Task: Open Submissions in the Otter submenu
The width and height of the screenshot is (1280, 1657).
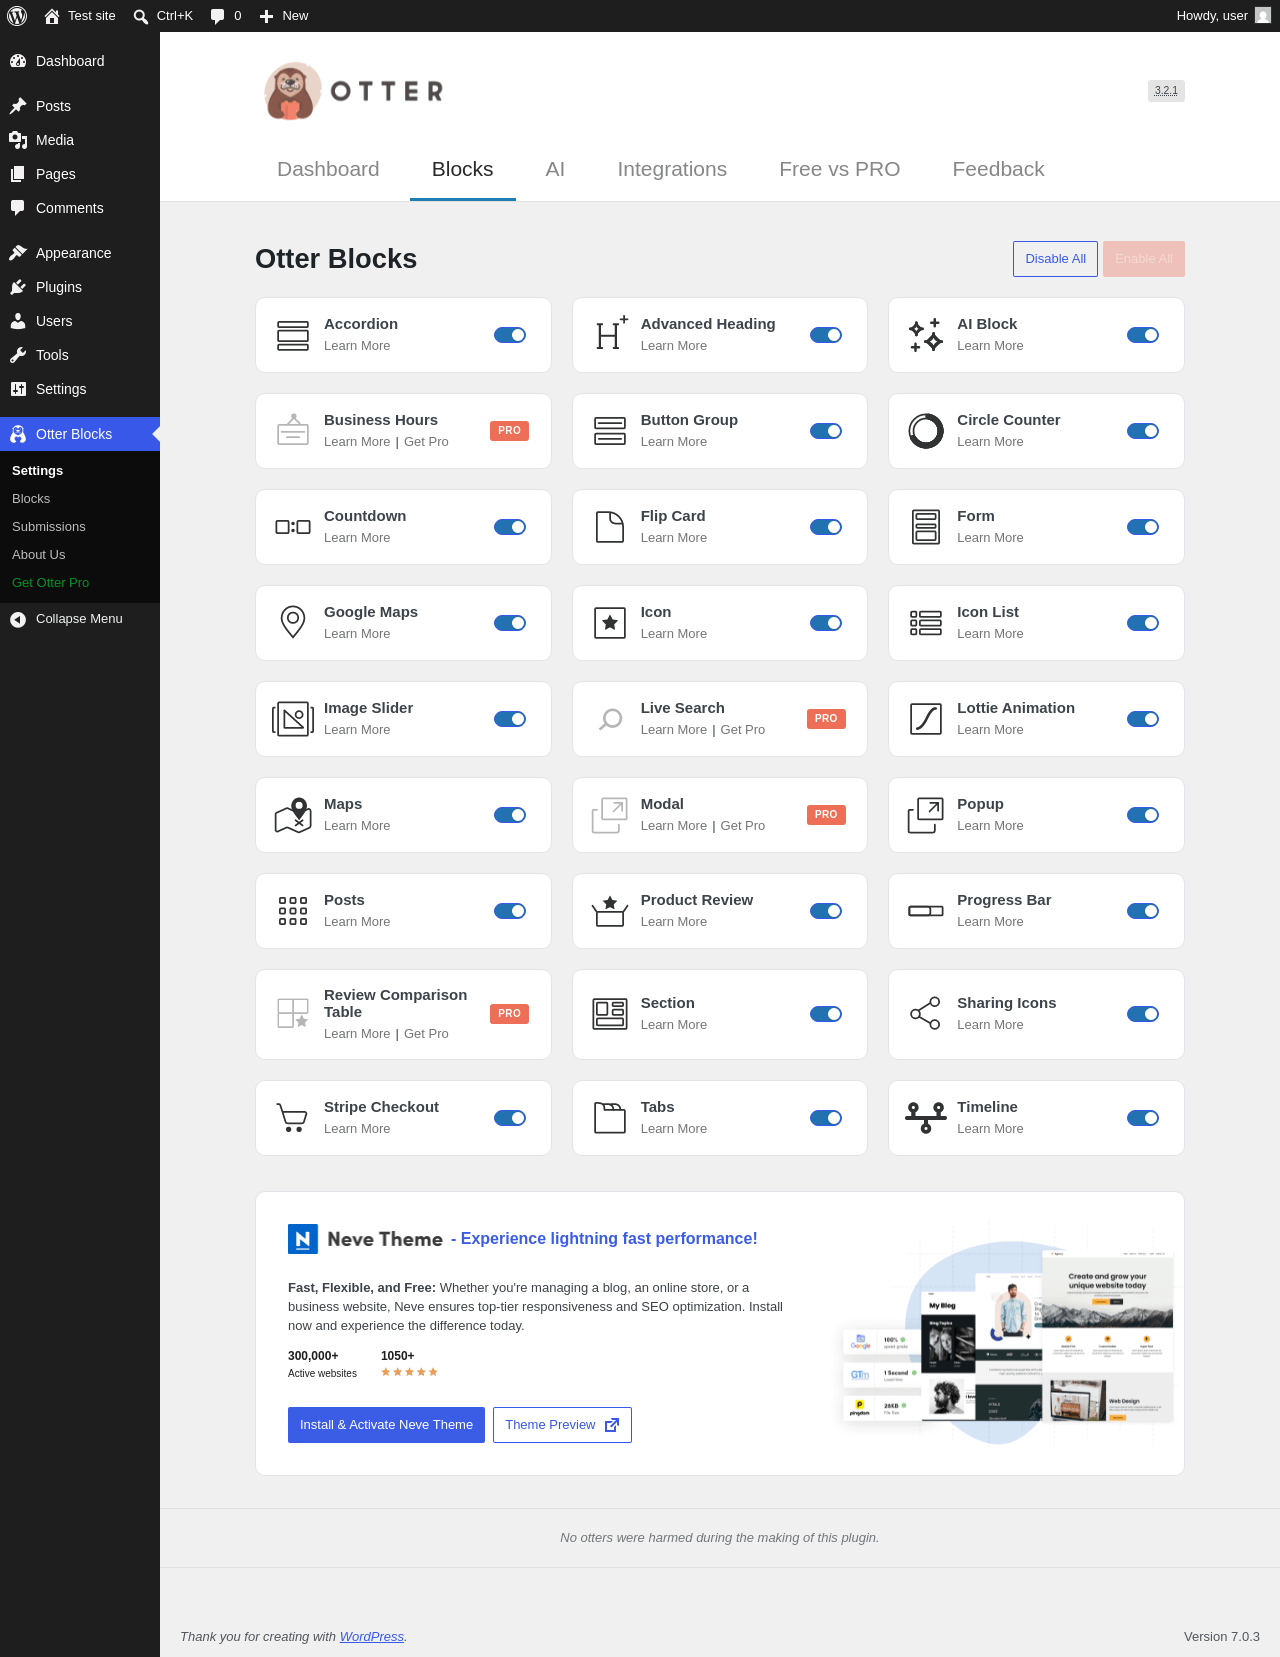Action: [x=49, y=527]
